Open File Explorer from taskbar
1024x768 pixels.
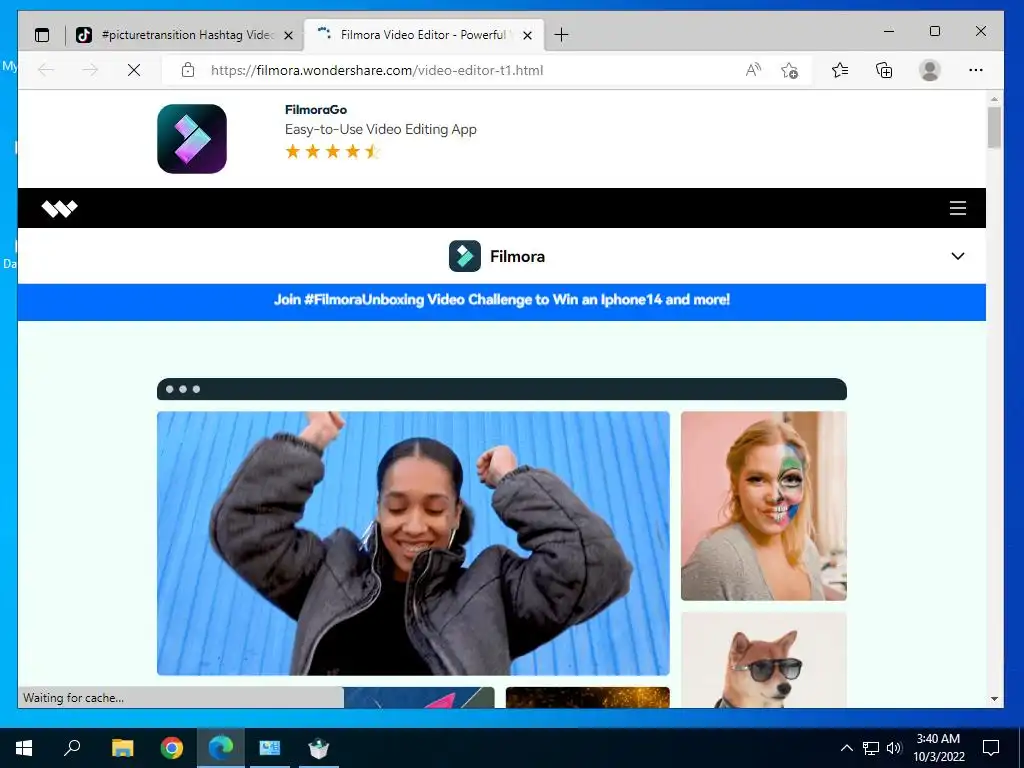[122, 748]
